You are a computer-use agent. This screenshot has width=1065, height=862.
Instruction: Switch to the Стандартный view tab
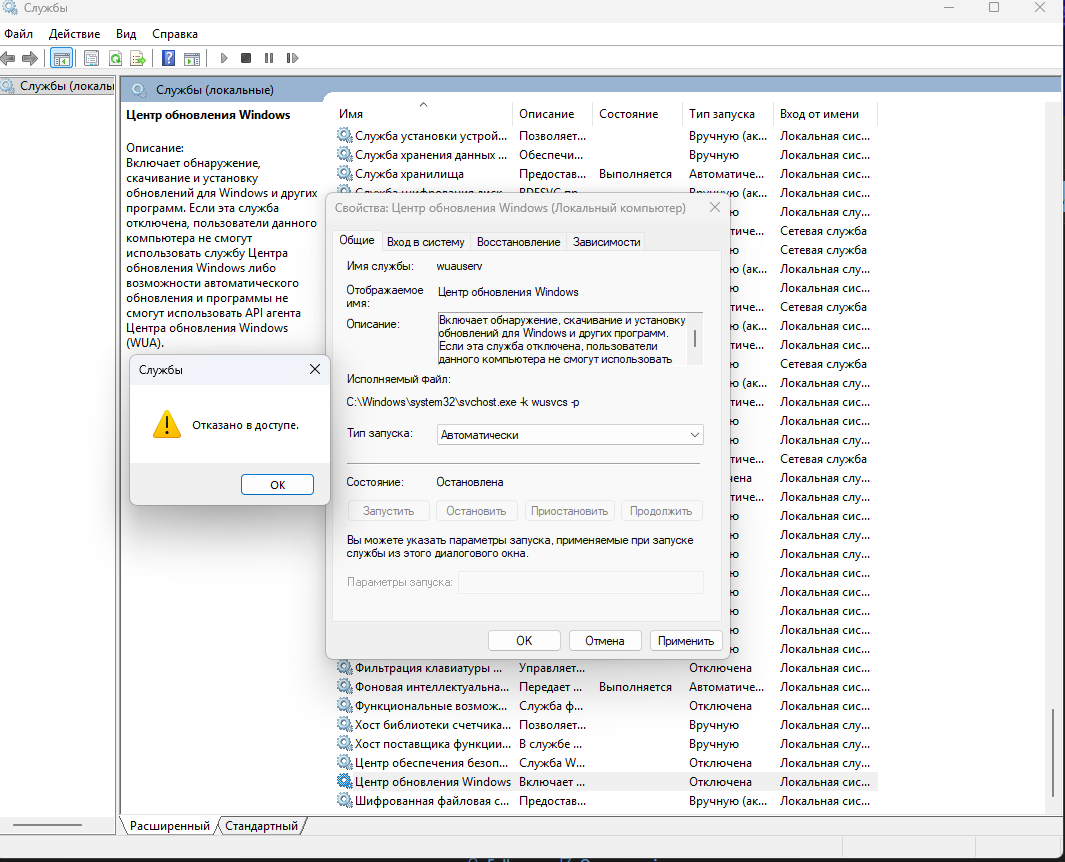(261, 826)
